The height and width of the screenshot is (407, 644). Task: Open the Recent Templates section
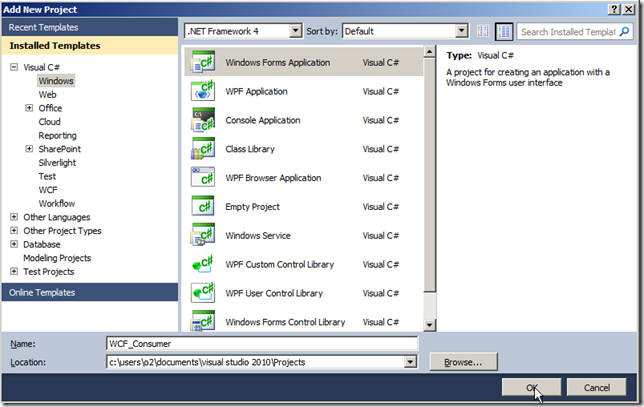90,27
